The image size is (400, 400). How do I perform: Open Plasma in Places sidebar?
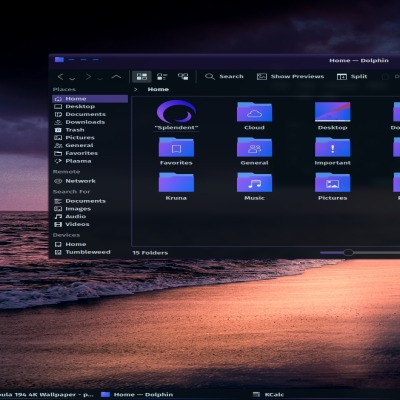90,161
